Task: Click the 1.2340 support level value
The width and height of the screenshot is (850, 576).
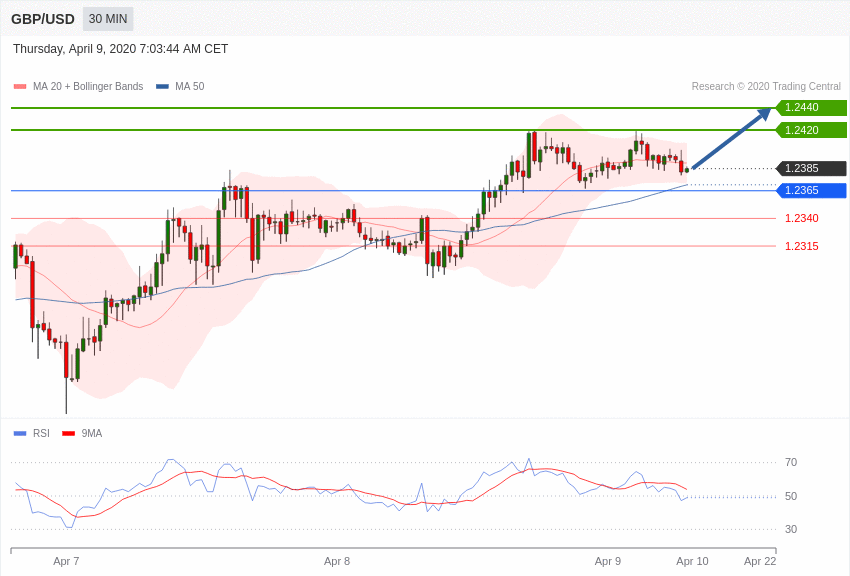Action: pyautogui.click(x=802, y=218)
